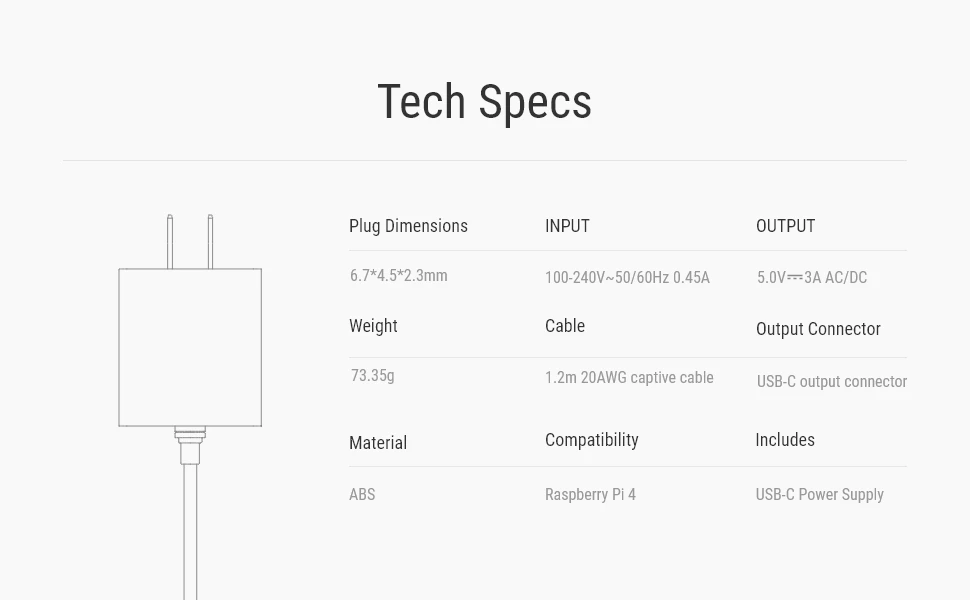
Task: Select the OUTPUT spec heading
Action: (785, 226)
